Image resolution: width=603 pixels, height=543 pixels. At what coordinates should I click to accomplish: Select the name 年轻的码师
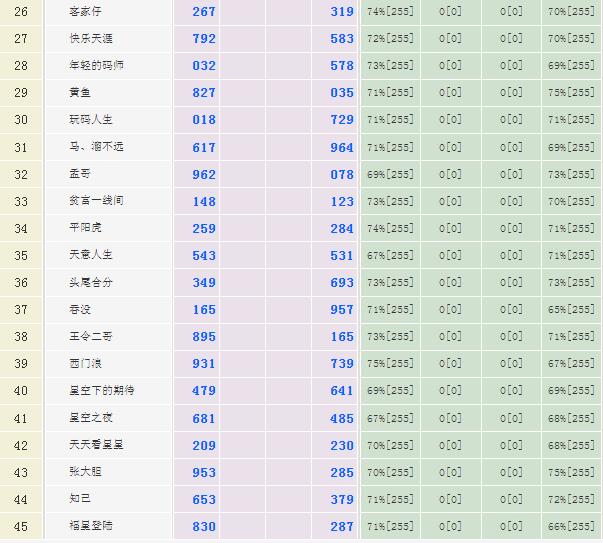[98, 65]
